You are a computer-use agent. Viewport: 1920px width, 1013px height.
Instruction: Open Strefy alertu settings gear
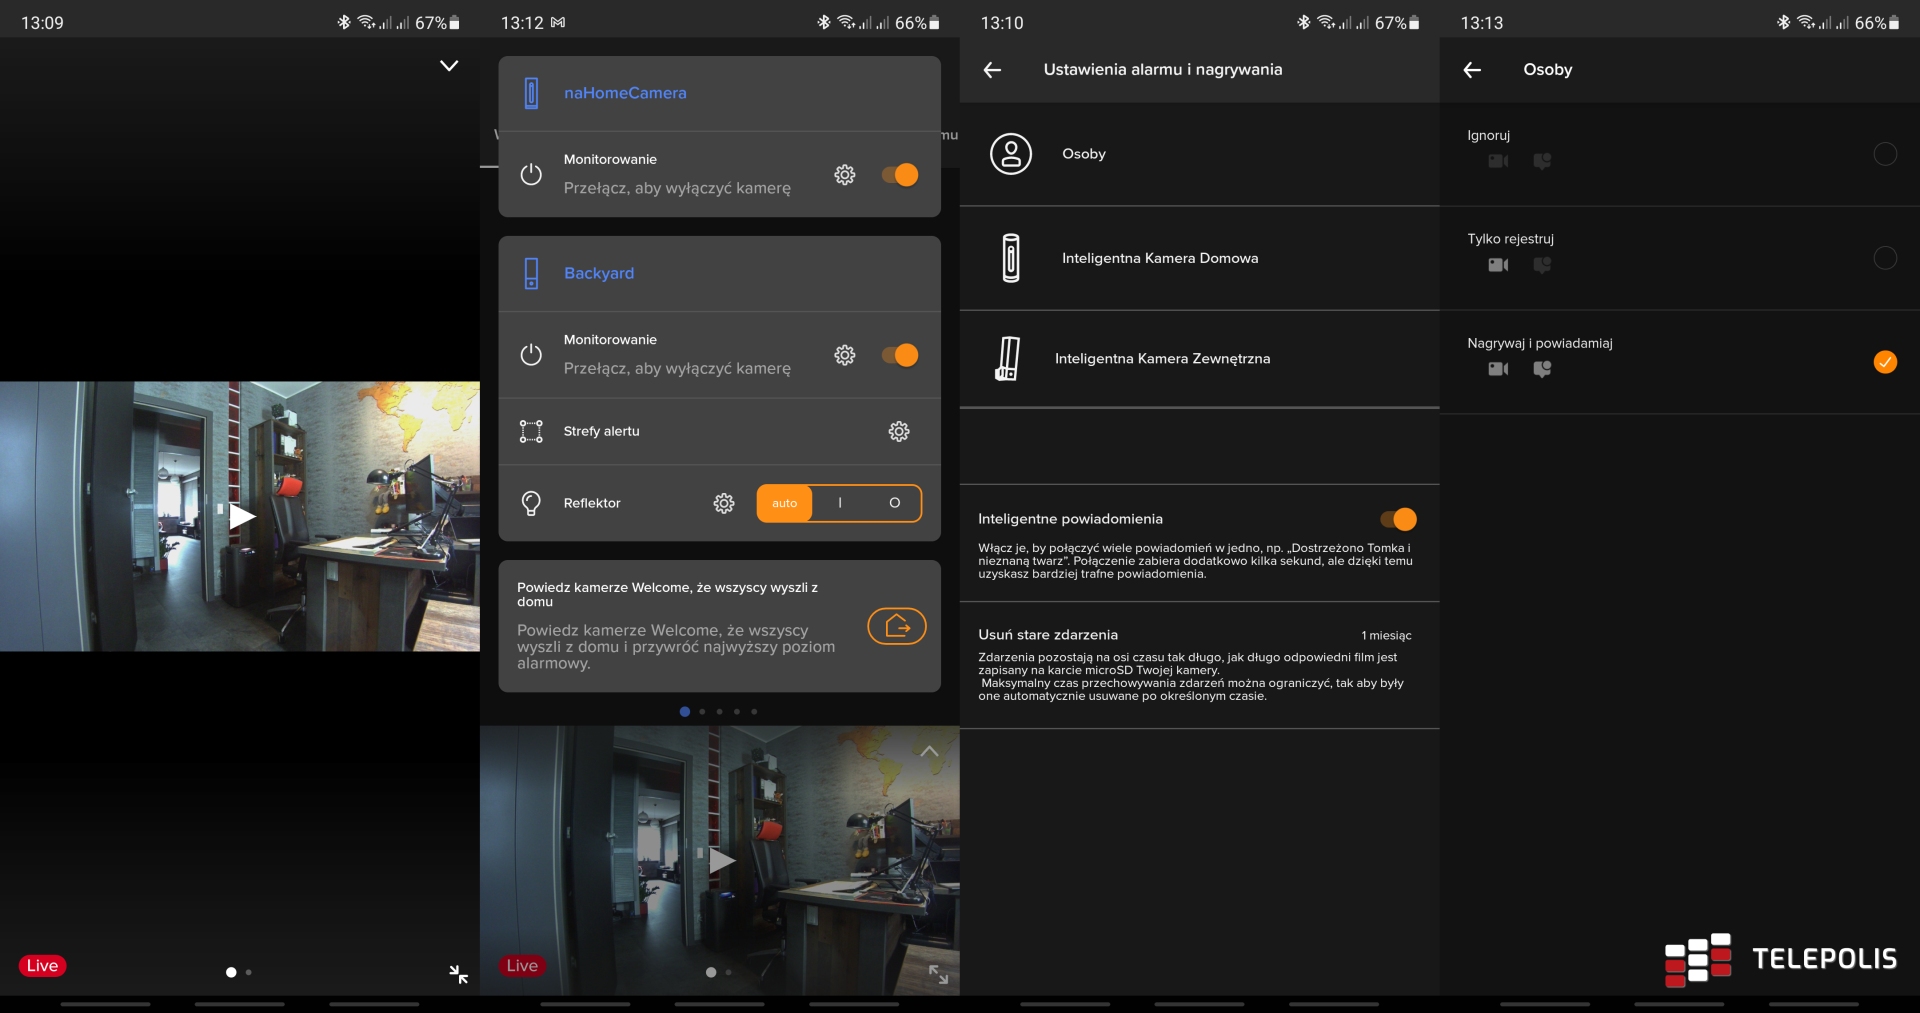pos(899,431)
